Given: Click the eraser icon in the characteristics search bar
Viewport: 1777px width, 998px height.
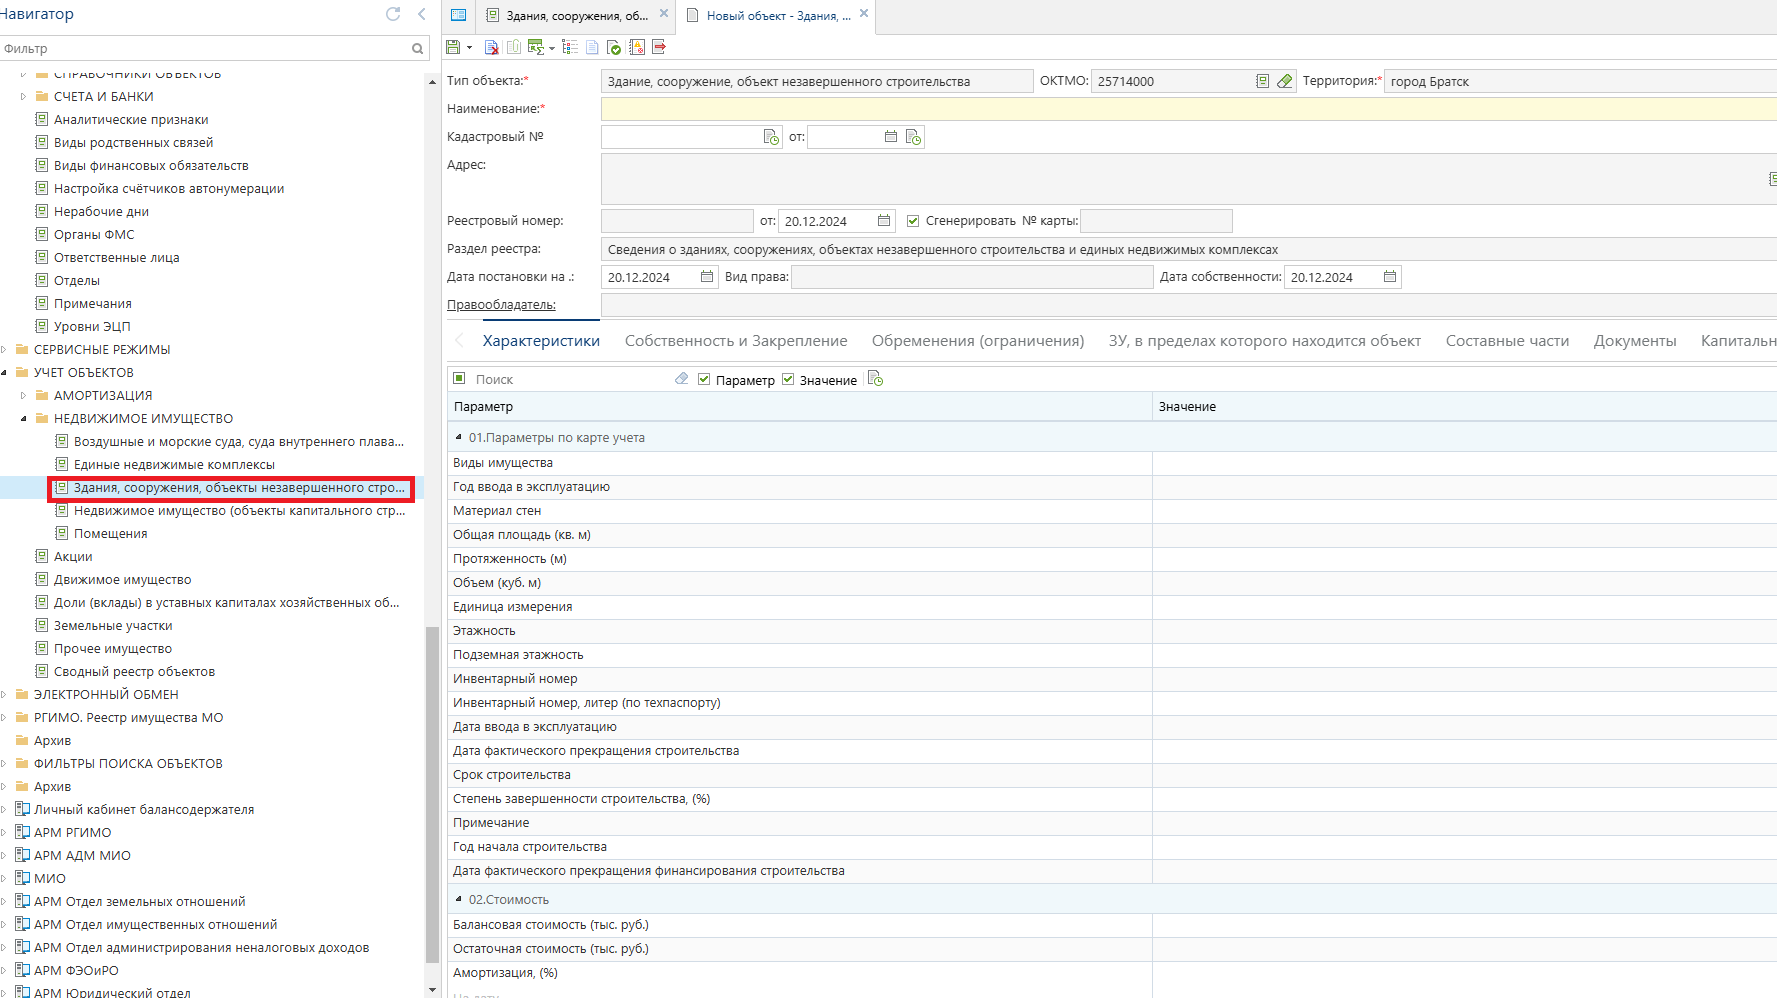Looking at the screenshot, I should click(x=682, y=379).
